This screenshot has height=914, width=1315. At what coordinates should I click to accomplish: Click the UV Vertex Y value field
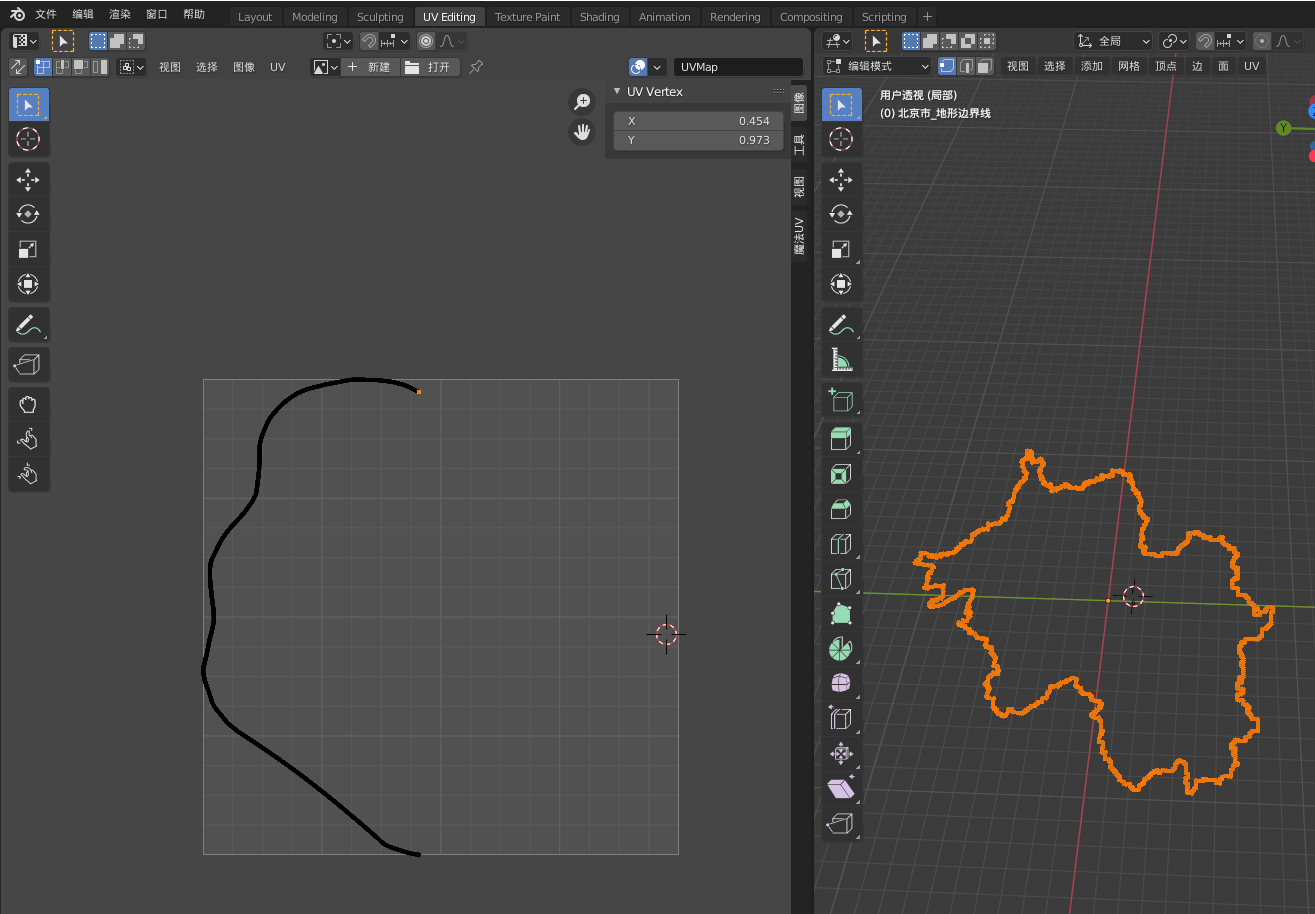tap(698, 140)
